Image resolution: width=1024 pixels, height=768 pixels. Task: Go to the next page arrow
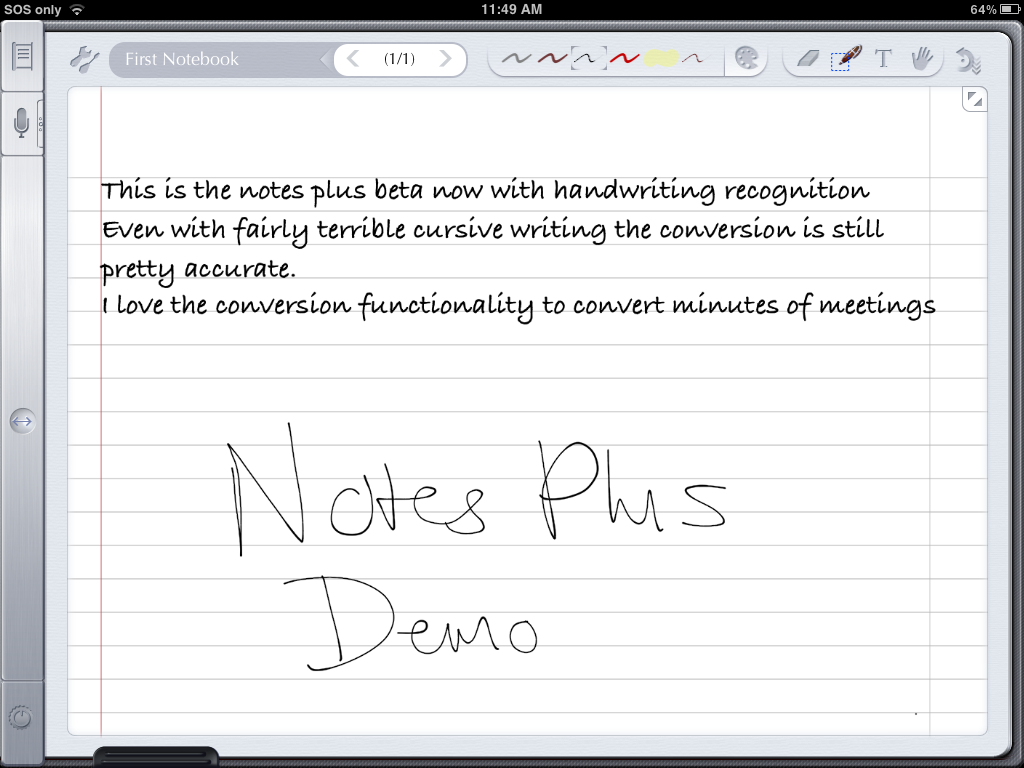(x=445, y=59)
